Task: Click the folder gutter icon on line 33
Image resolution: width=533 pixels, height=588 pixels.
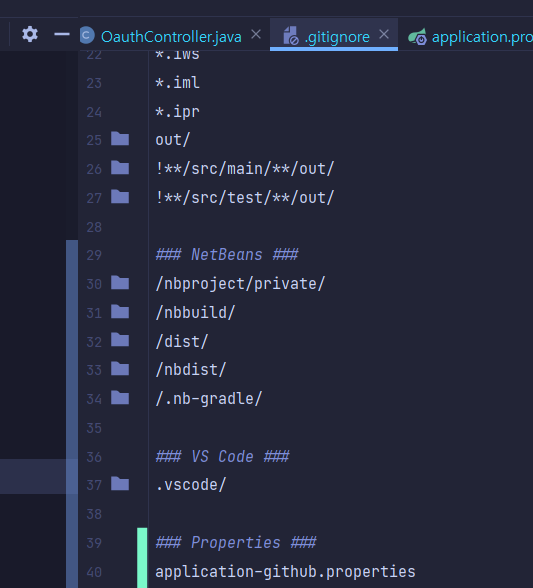Action: point(120,369)
